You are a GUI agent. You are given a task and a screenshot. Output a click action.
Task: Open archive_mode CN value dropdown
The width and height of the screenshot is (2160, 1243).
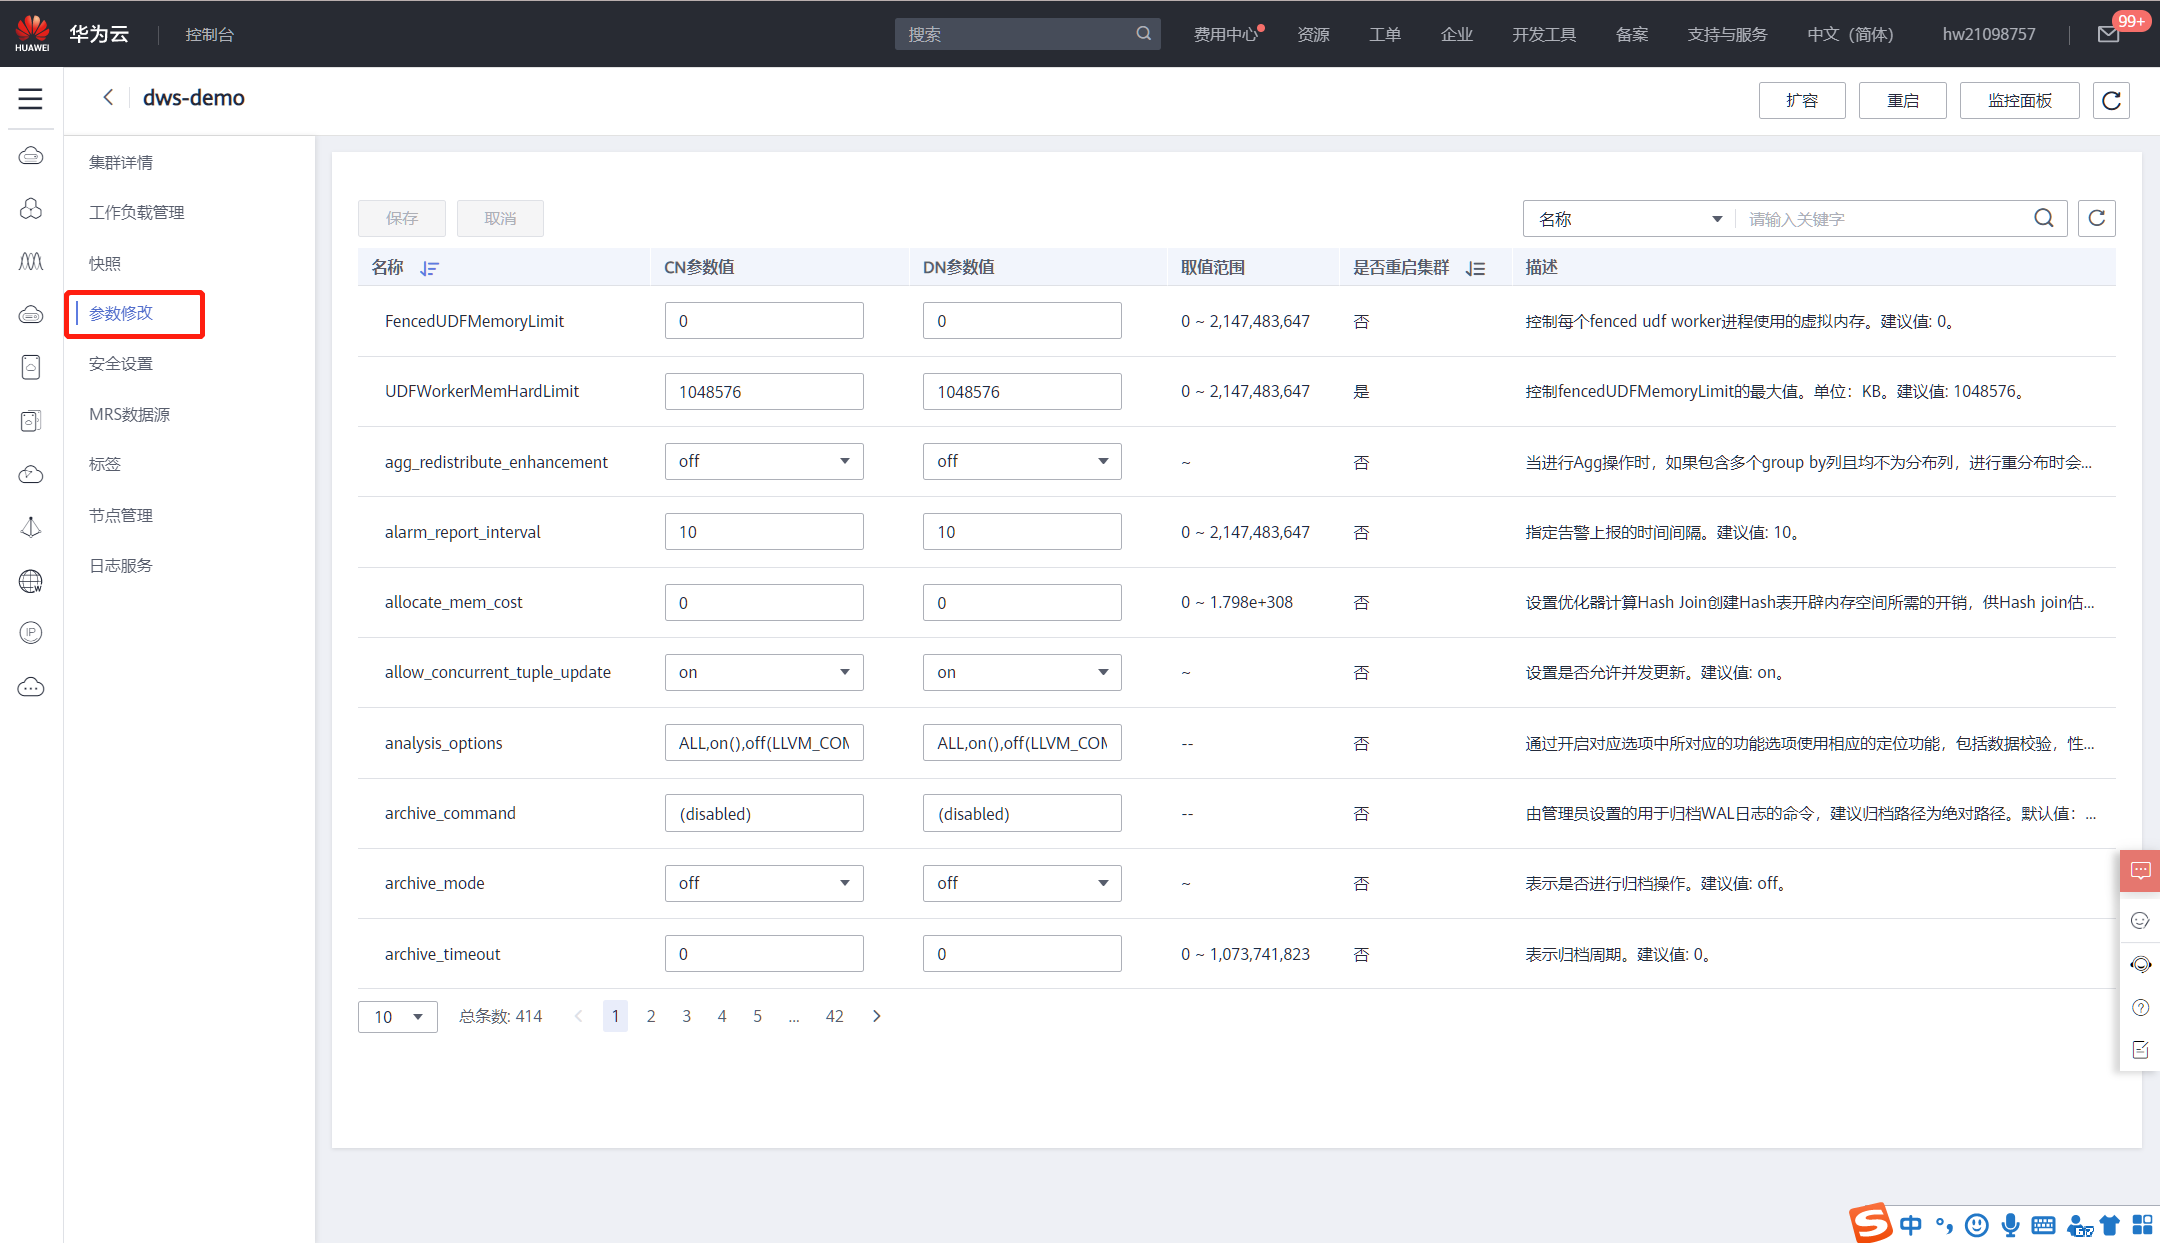tap(764, 884)
